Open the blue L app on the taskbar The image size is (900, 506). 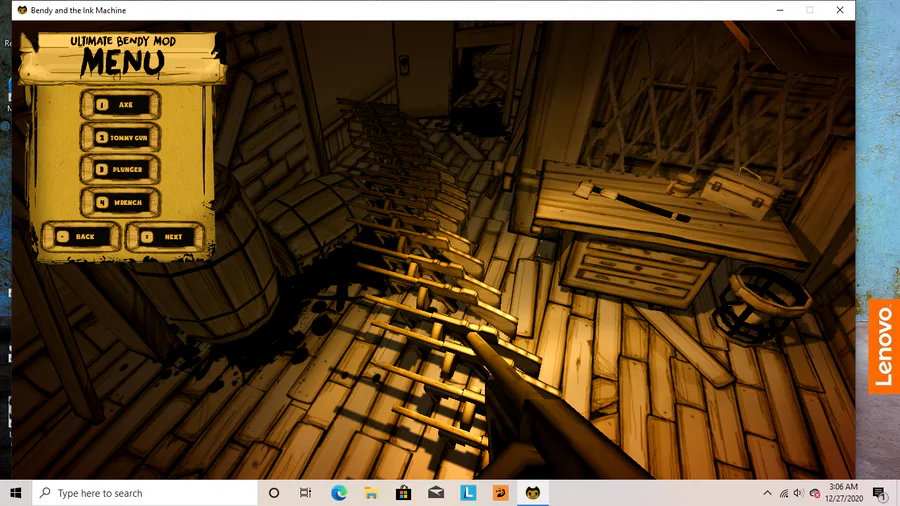click(468, 493)
